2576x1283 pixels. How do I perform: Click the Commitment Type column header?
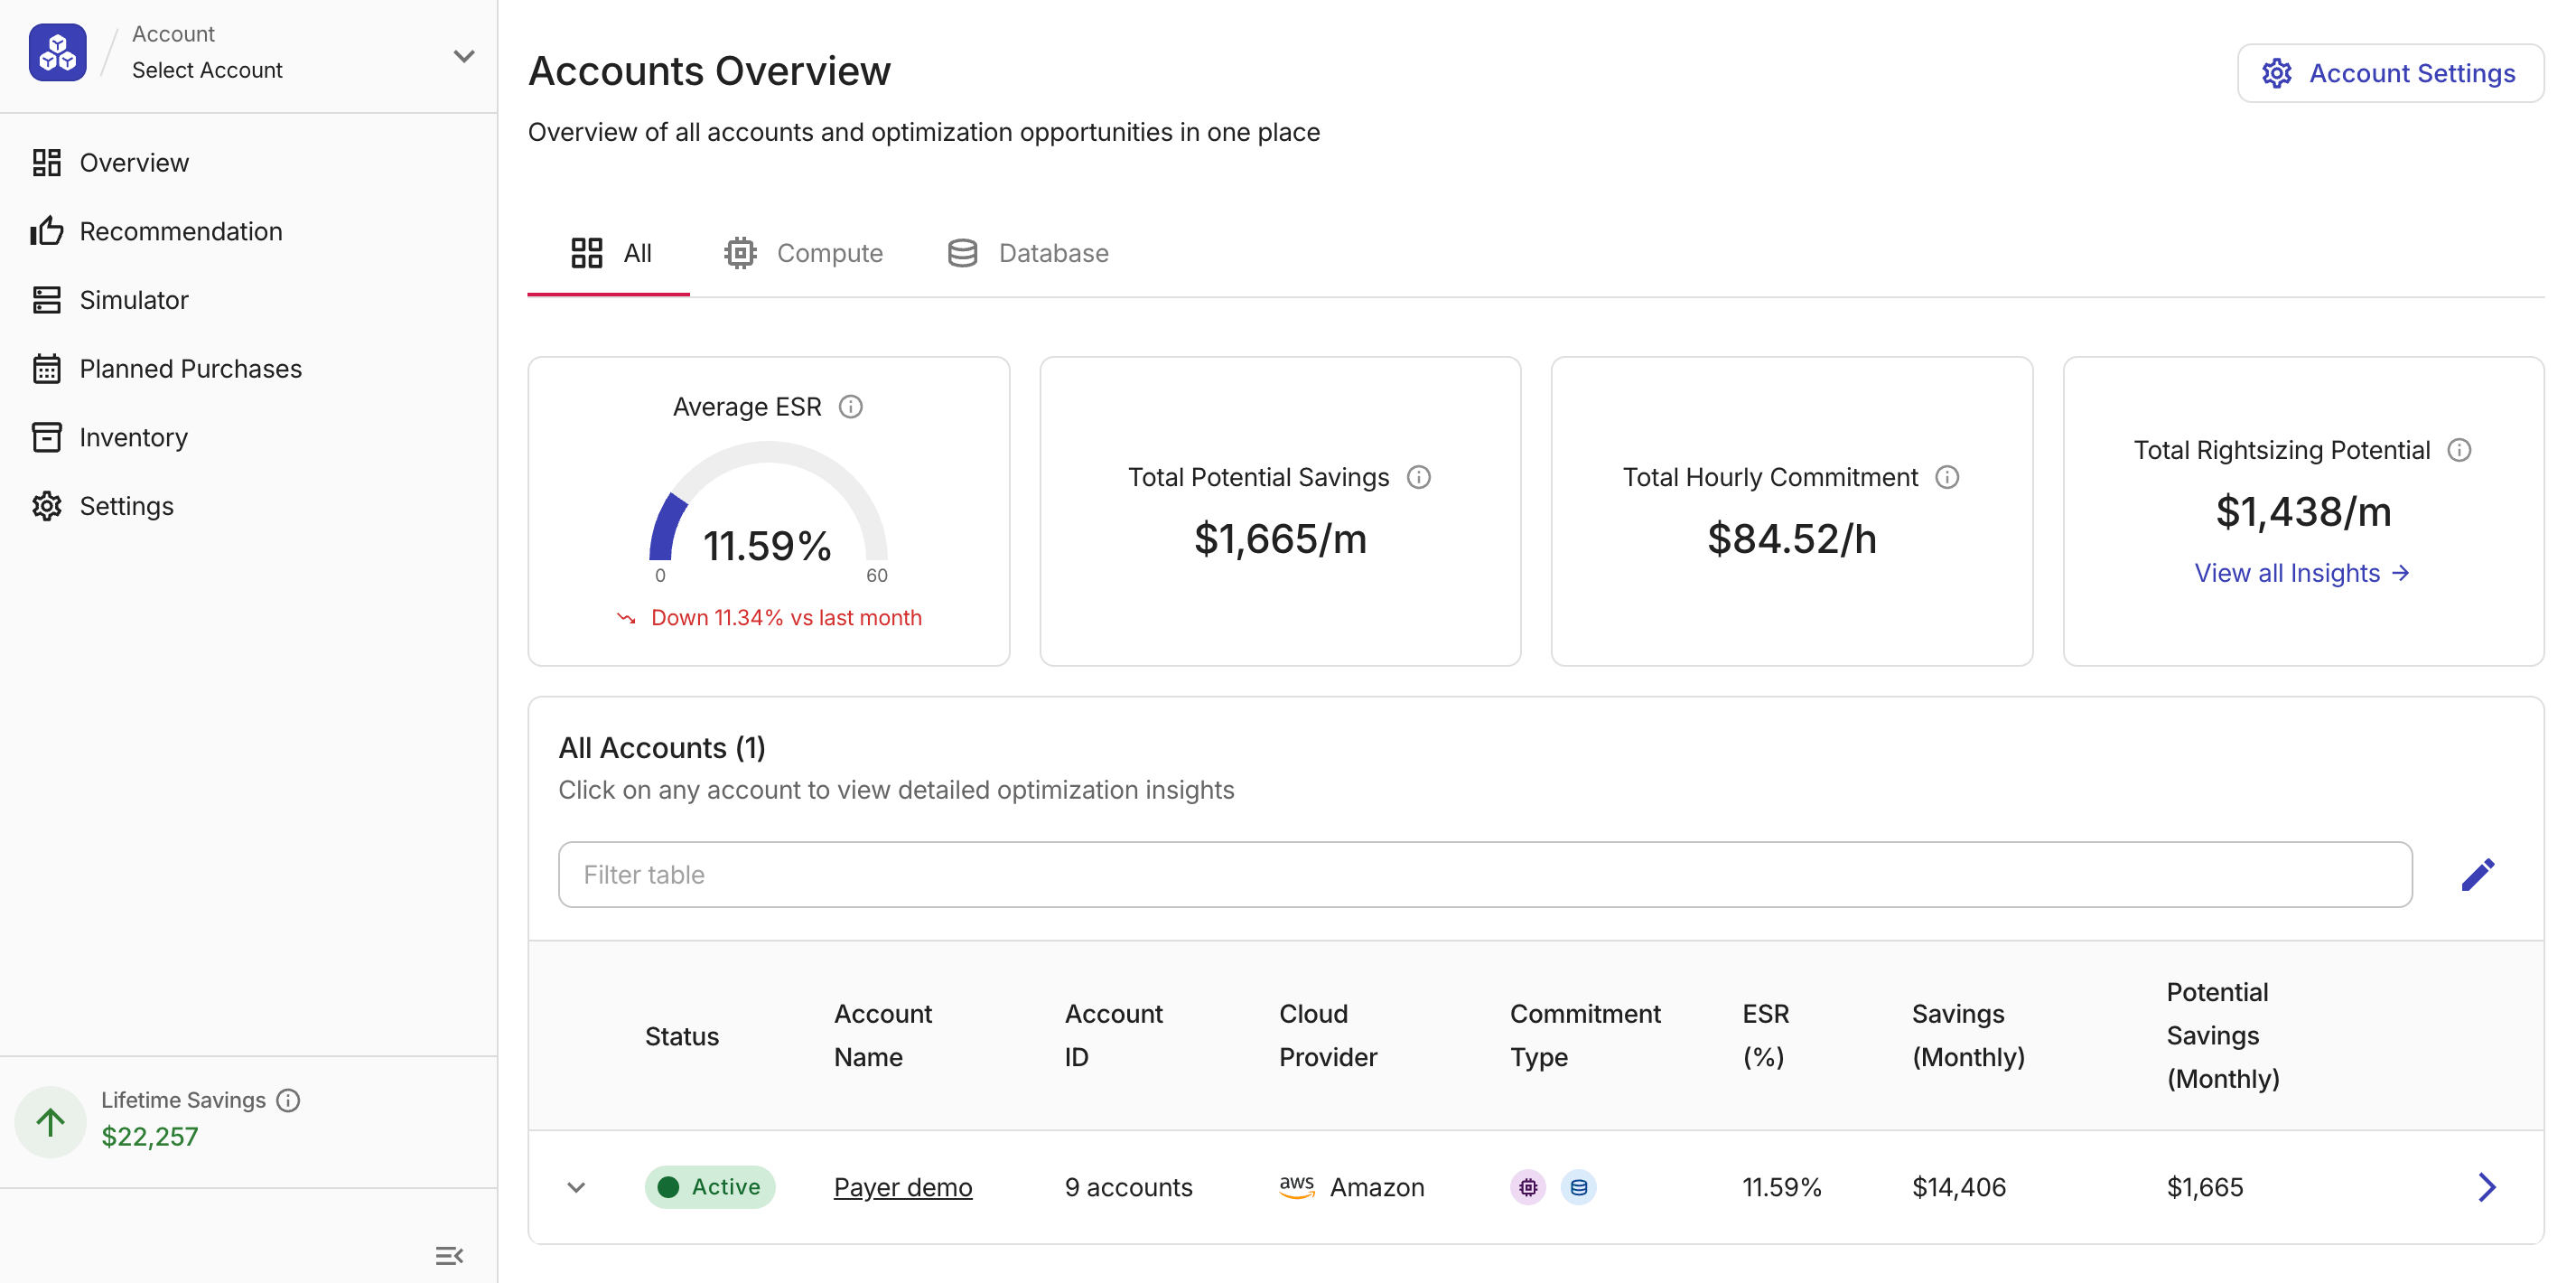click(1584, 1035)
